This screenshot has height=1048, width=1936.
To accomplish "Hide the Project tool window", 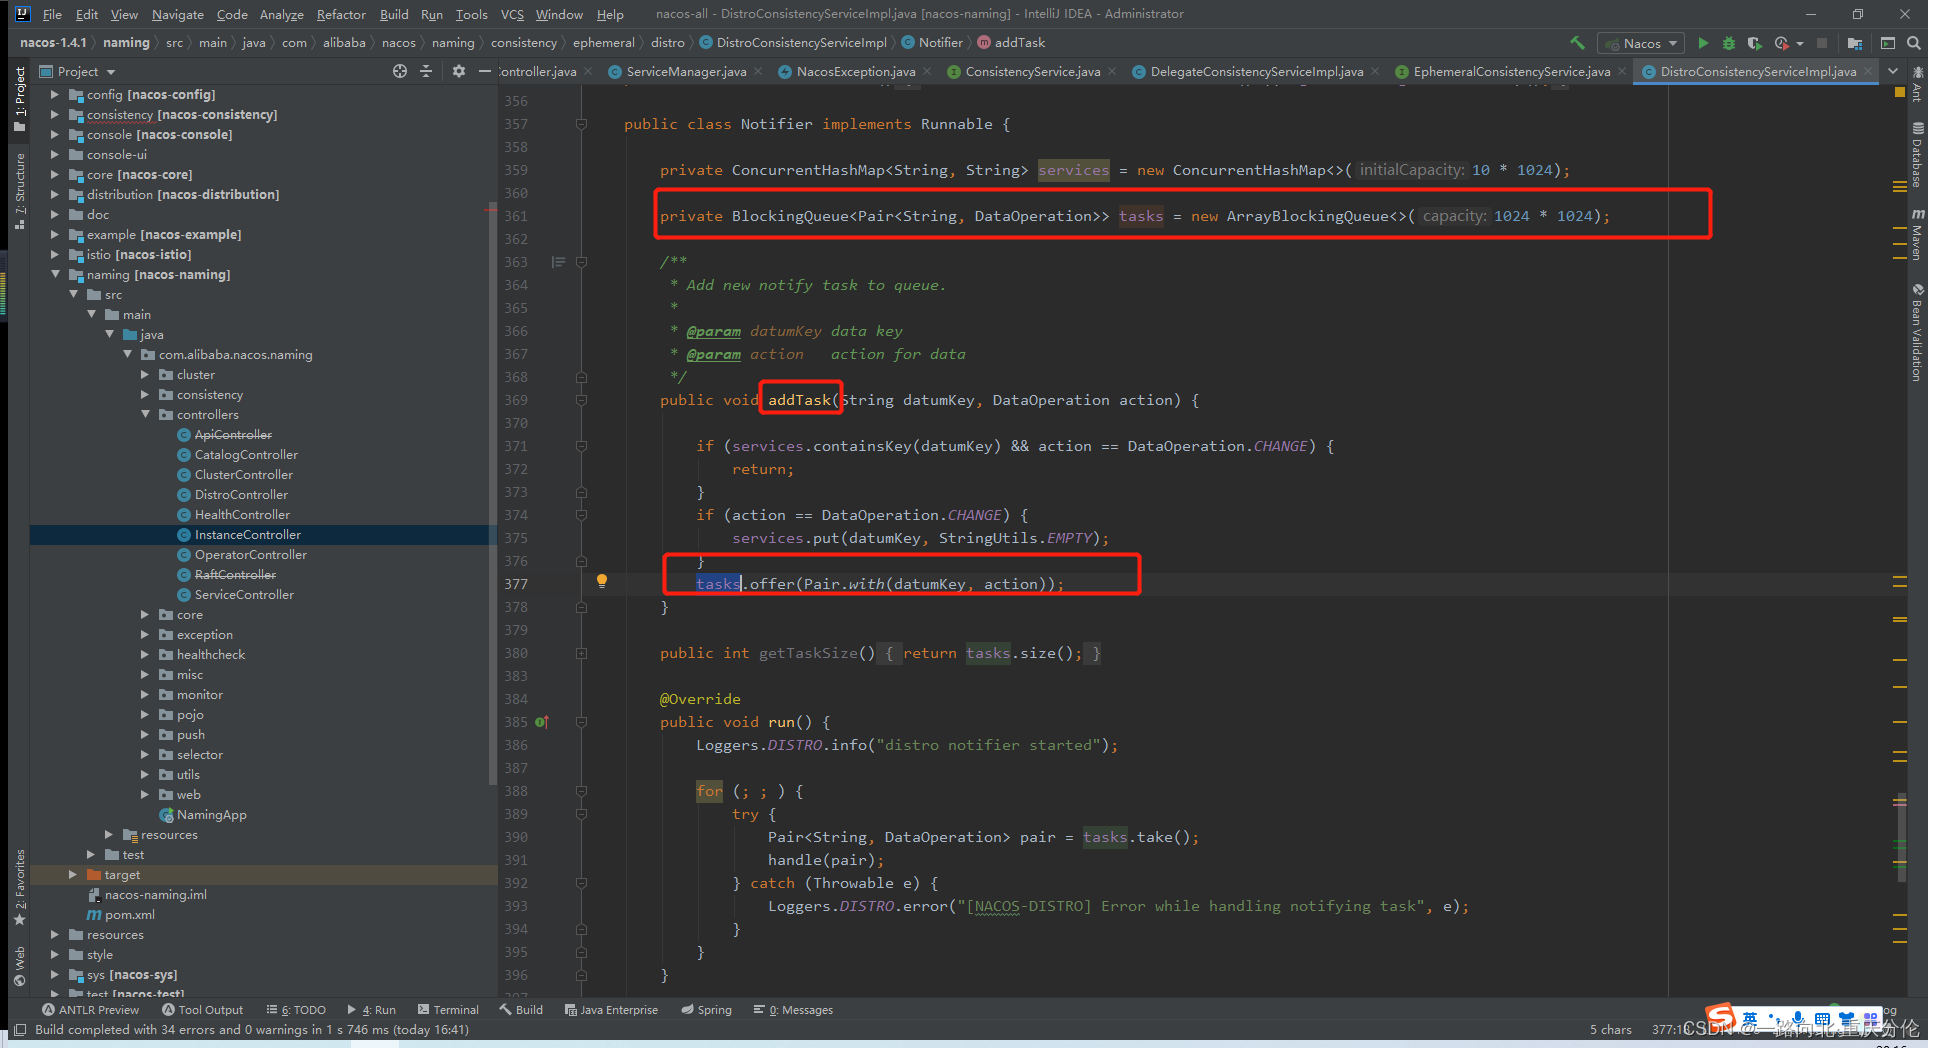I will coord(485,71).
